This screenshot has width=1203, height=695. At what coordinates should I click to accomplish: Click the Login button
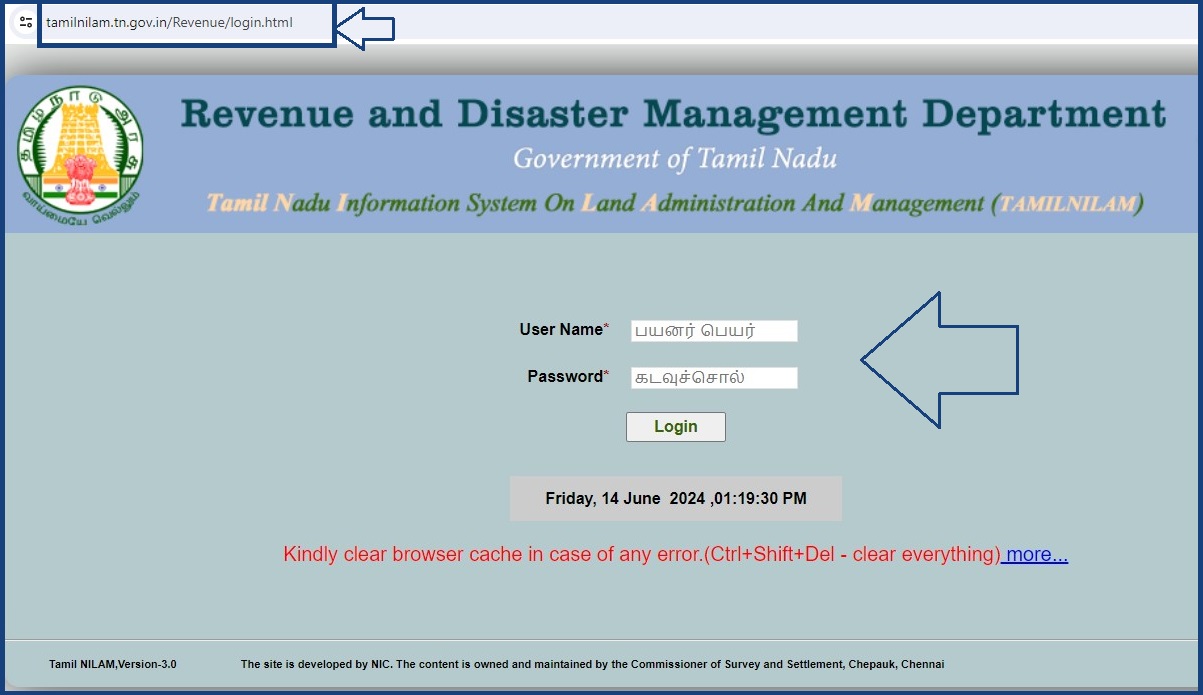pos(675,426)
